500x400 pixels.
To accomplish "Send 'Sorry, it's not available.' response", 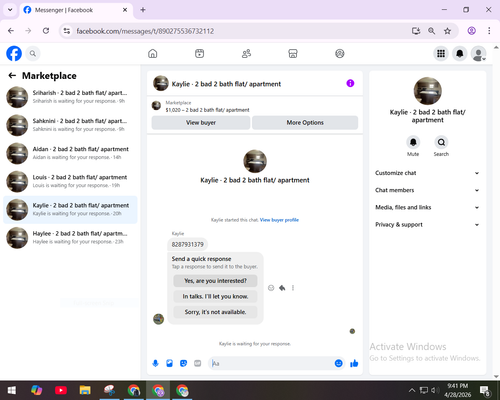I will 215,312.
